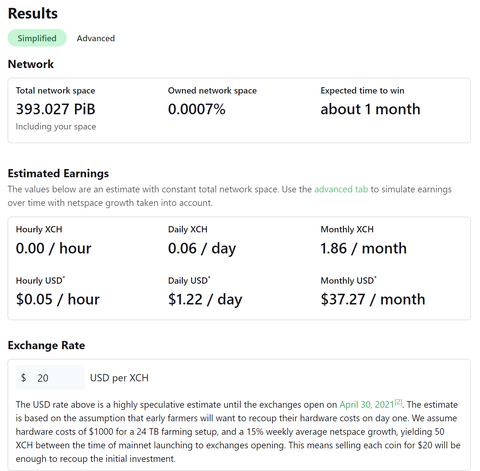Open the April 30, 2021 link

[367, 405]
